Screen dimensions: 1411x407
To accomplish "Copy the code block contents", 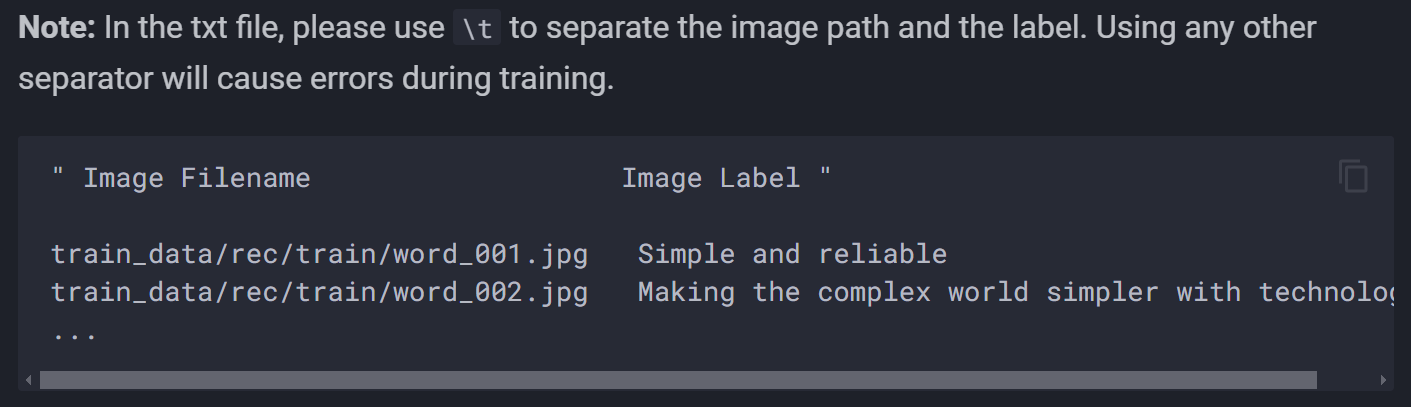I will tap(1353, 176).
